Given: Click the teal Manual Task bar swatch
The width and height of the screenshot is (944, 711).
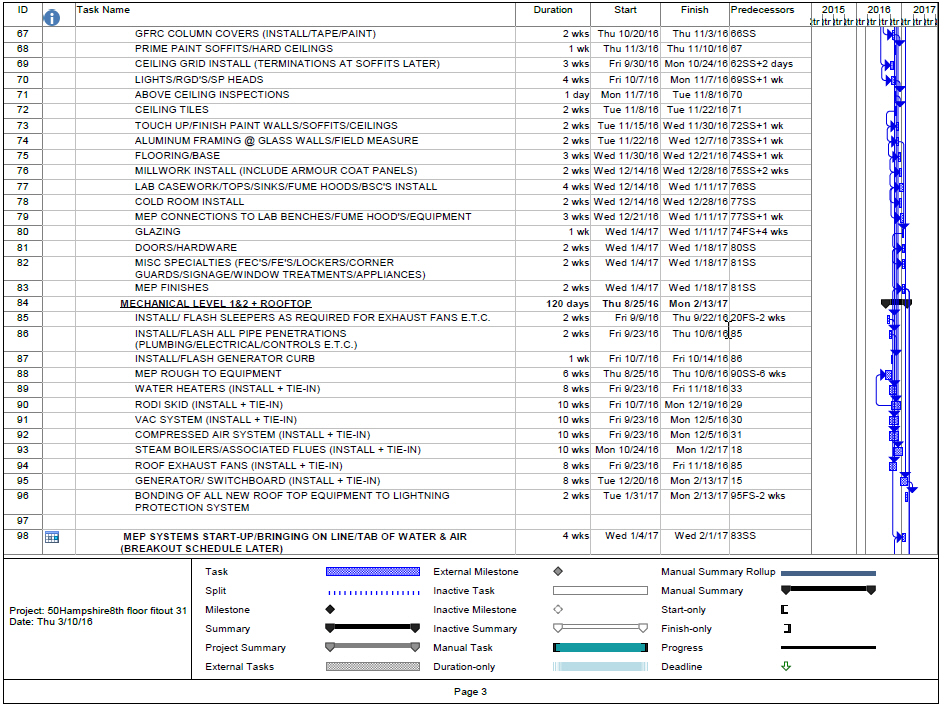Looking at the screenshot, I should point(600,648).
